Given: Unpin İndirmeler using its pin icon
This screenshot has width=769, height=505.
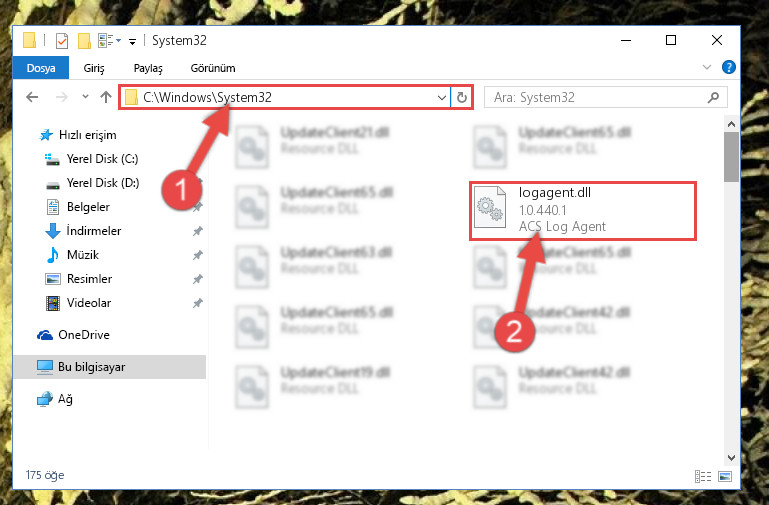Looking at the screenshot, I should [198, 231].
